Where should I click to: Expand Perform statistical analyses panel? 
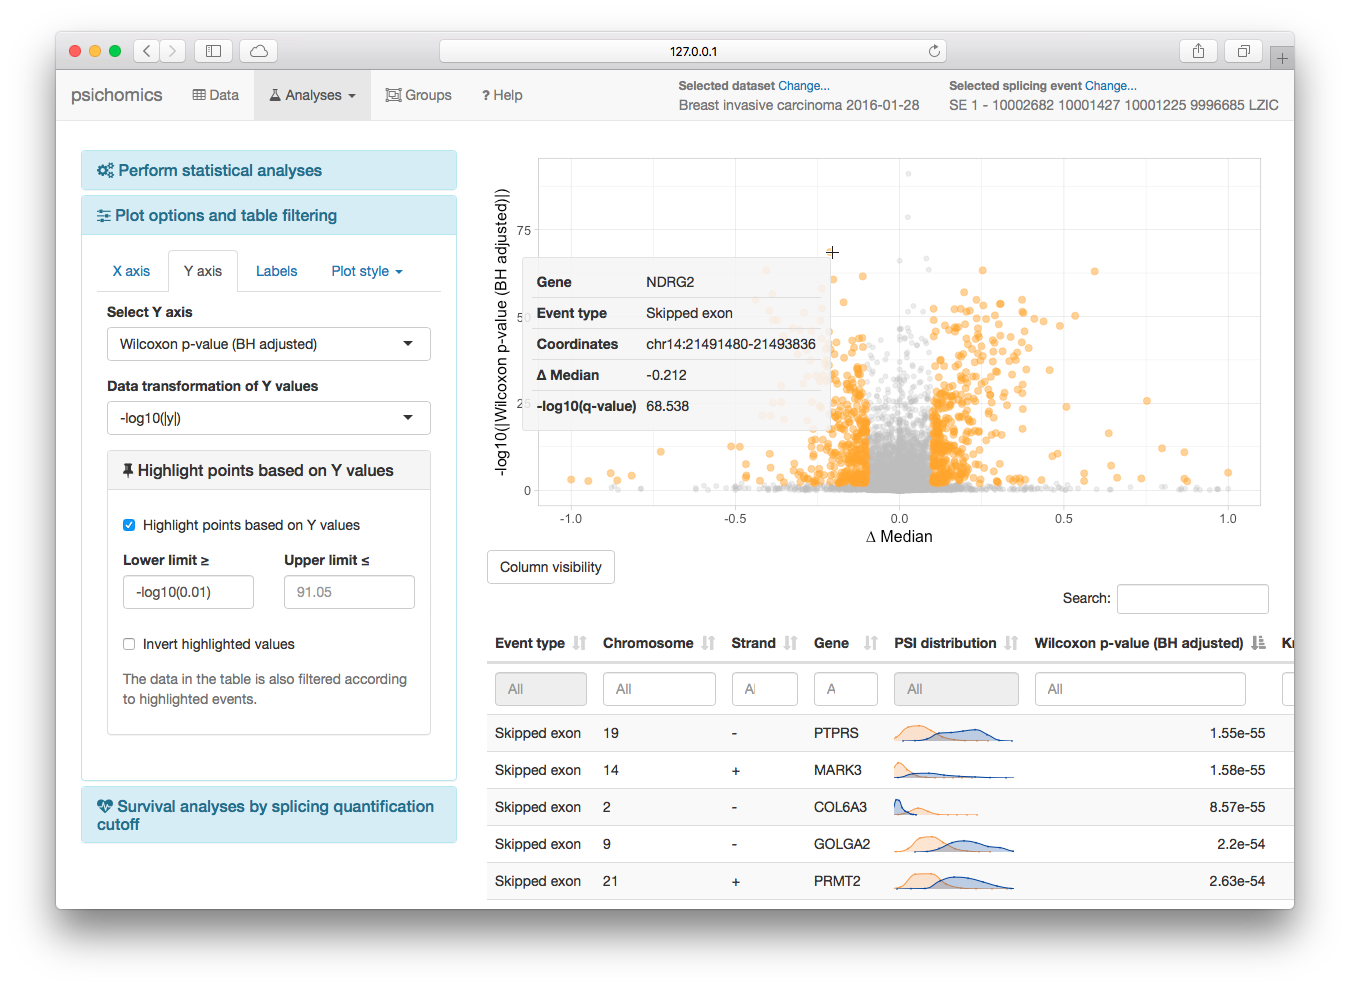269,170
